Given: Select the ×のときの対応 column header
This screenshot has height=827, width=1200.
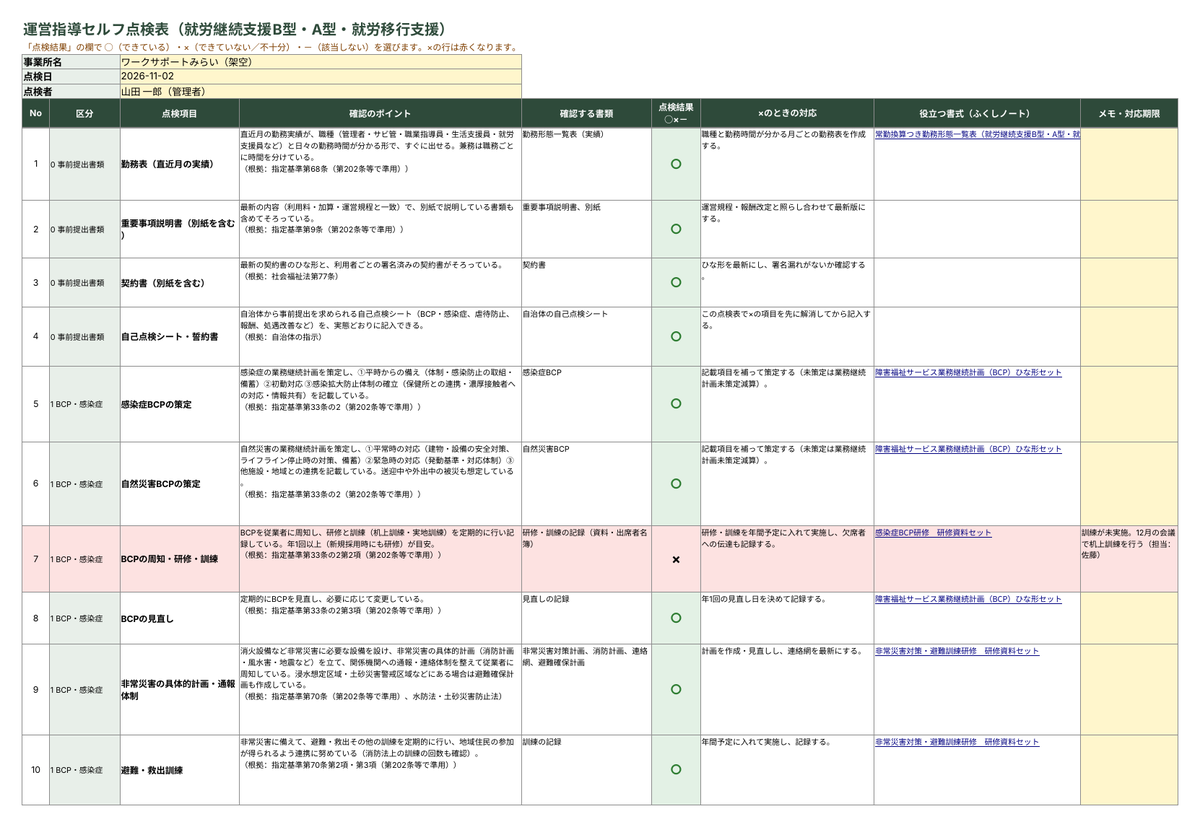Looking at the screenshot, I should click(787, 113).
